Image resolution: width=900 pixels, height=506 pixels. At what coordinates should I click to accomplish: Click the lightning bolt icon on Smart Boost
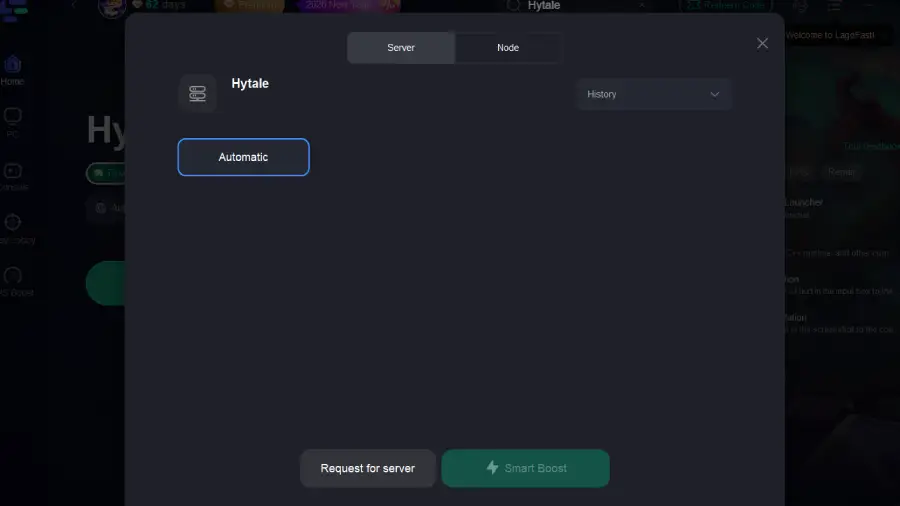click(492, 468)
